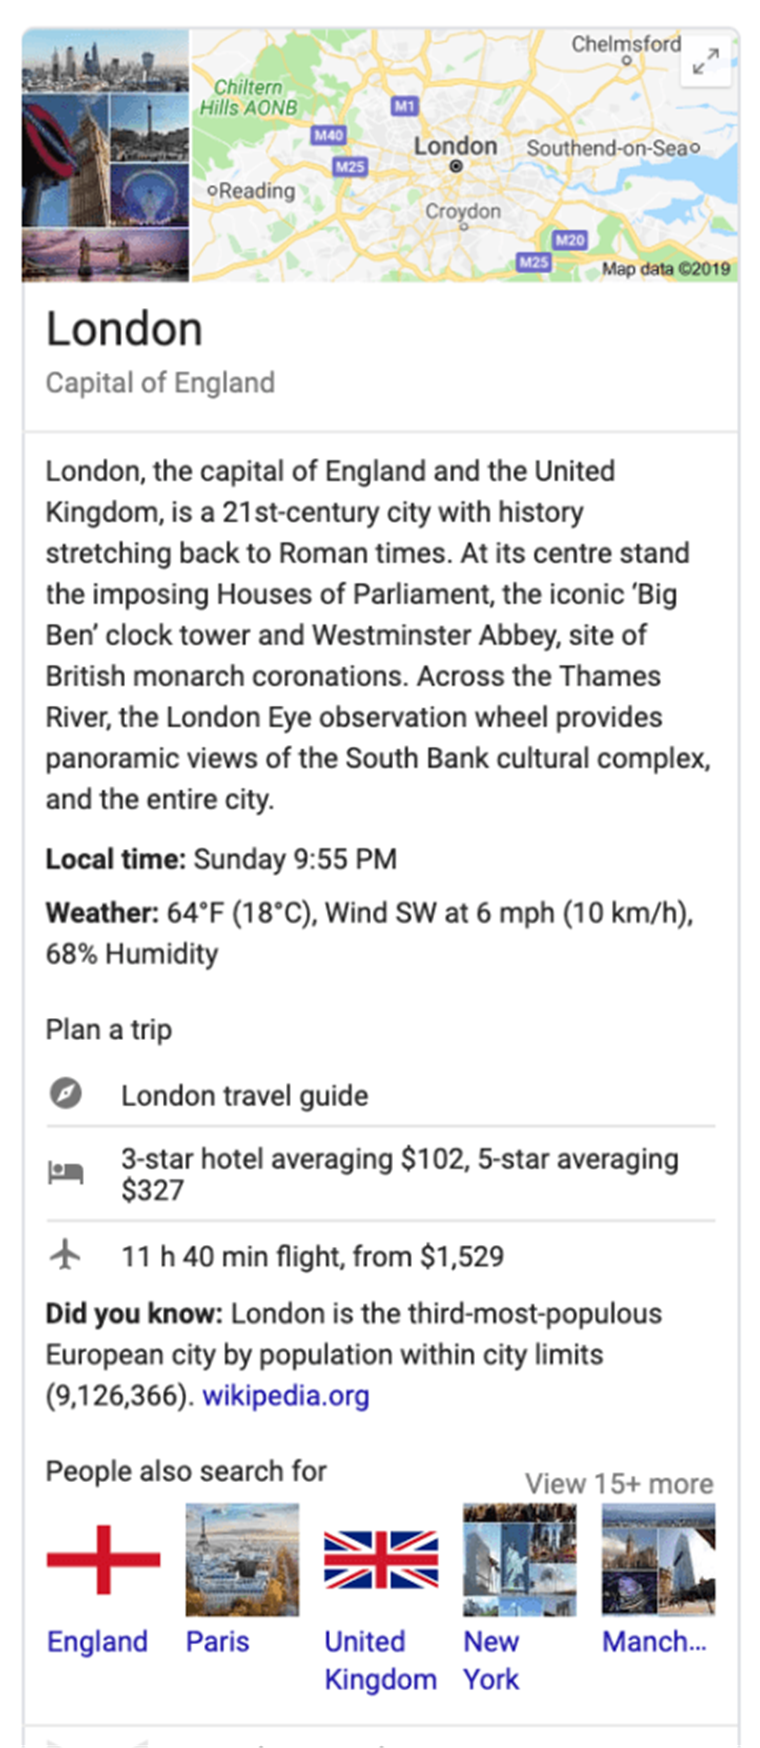Click the New York text link
Viewport: 760px width, 1748px height.
tap(491, 1660)
